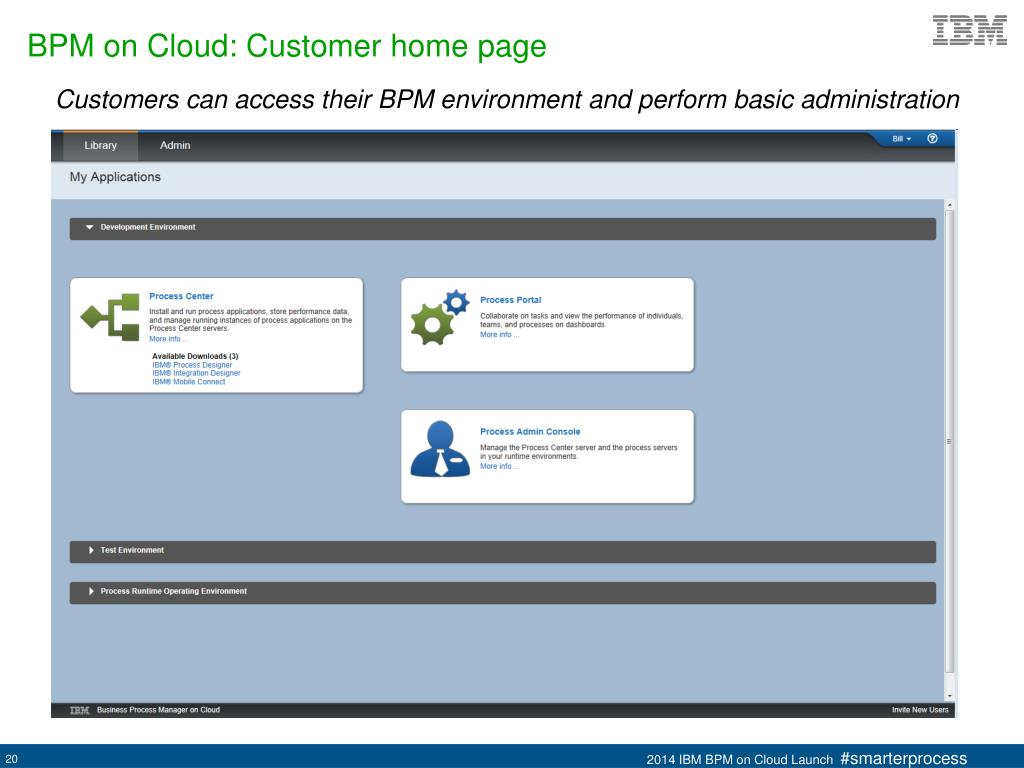The image size is (1024, 768).
Task: Click More info under Process Portal
Action: coord(499,334)
